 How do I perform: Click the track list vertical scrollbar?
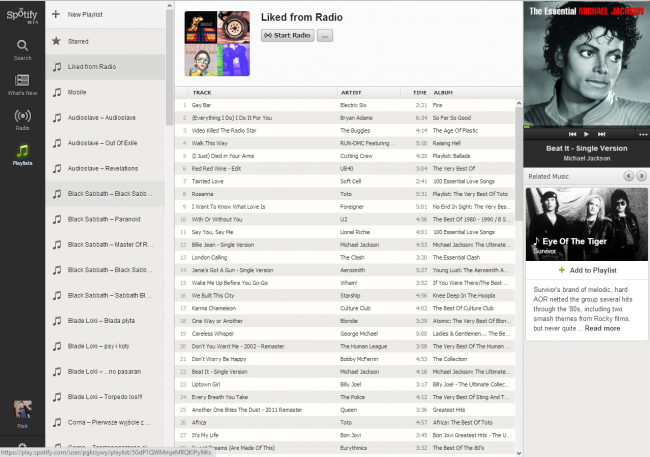519,164
